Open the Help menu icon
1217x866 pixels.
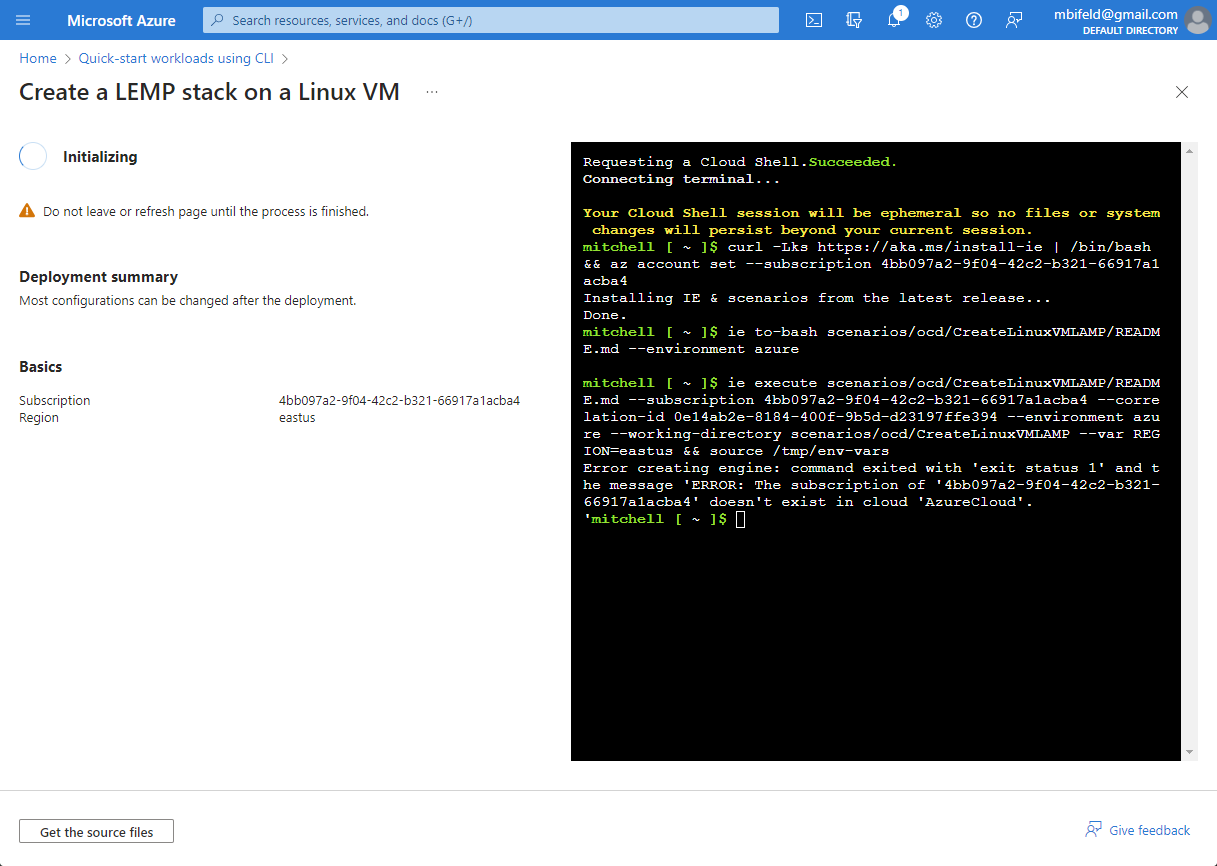click(x=973, y=20)
